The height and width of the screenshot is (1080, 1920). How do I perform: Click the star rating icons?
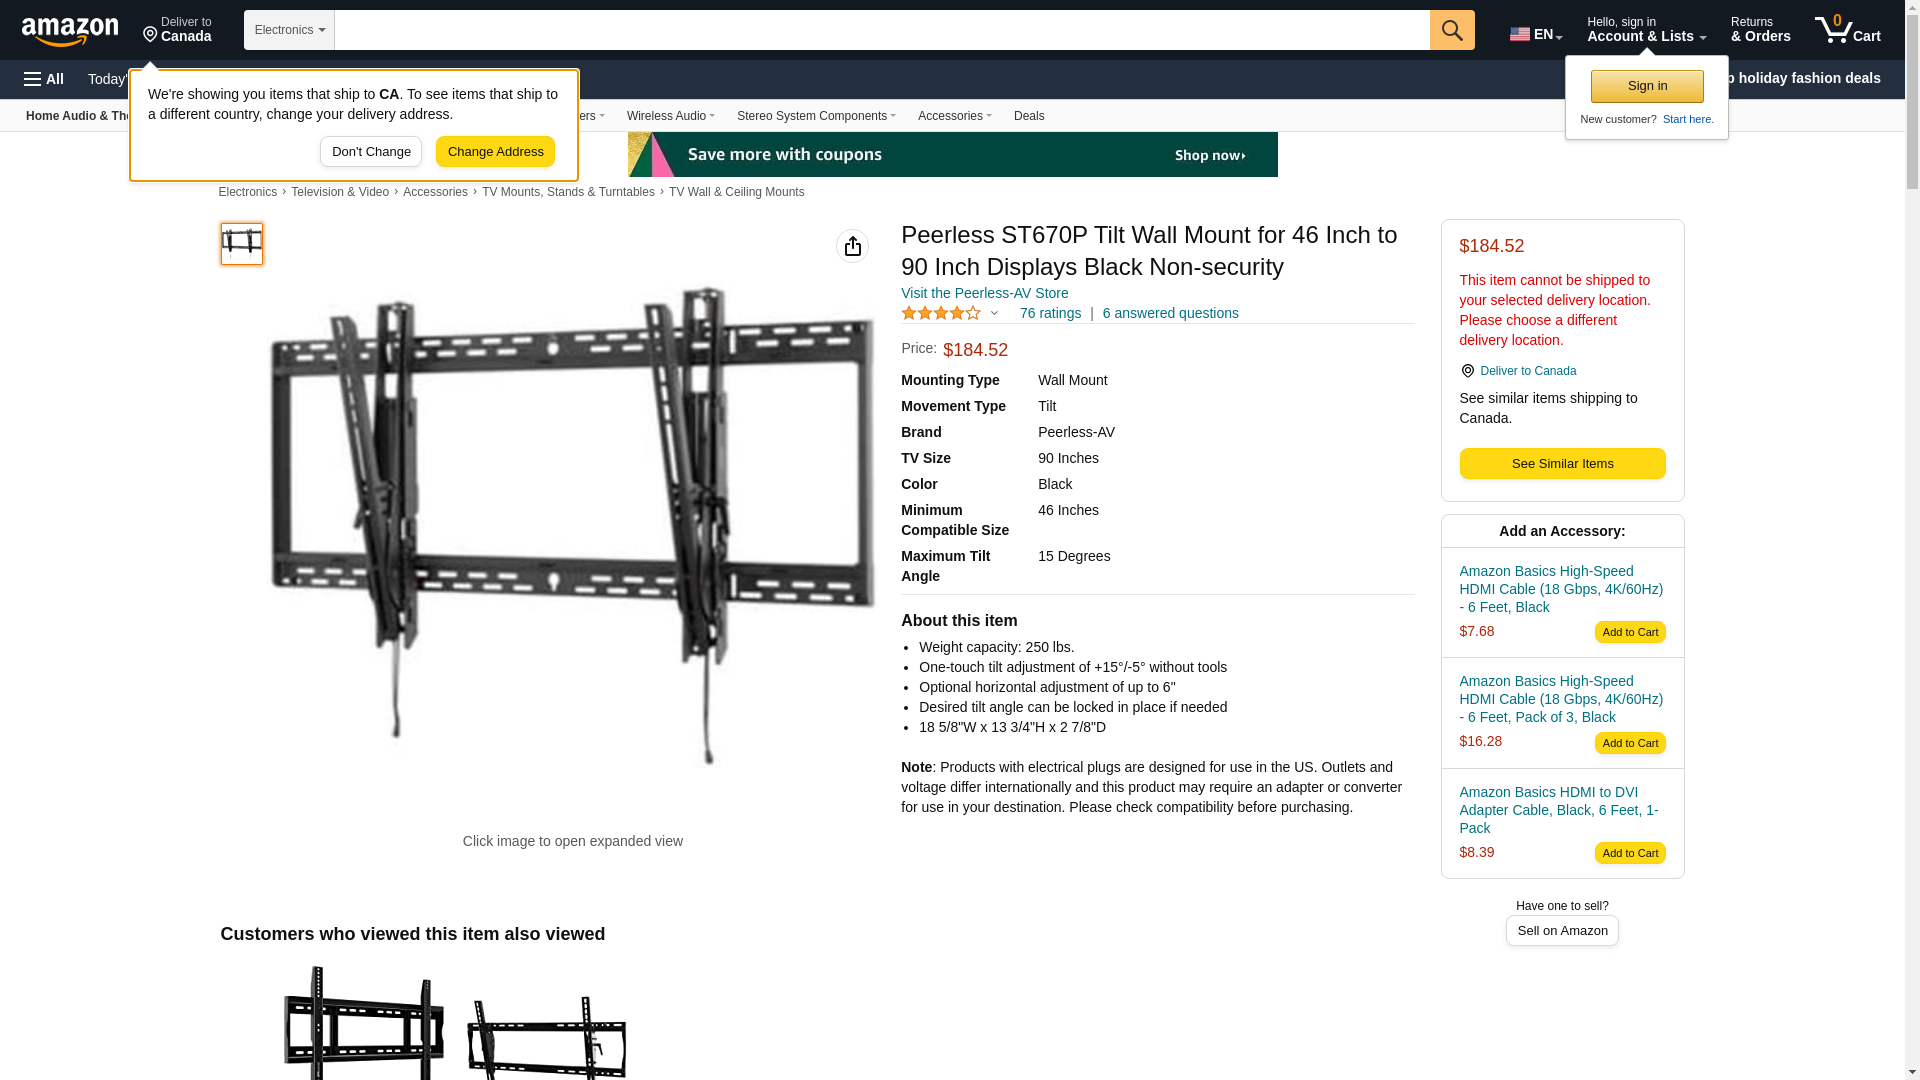pyautogui.click(x=941, y=313)
